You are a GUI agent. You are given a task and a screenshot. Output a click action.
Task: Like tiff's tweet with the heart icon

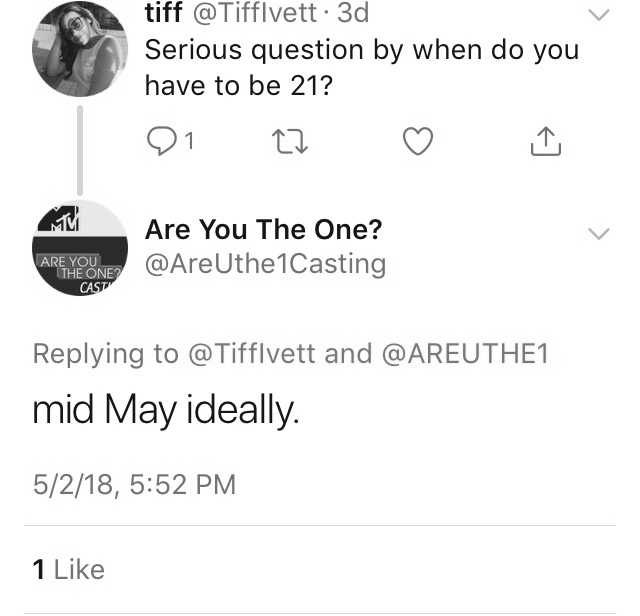point(418,141)
